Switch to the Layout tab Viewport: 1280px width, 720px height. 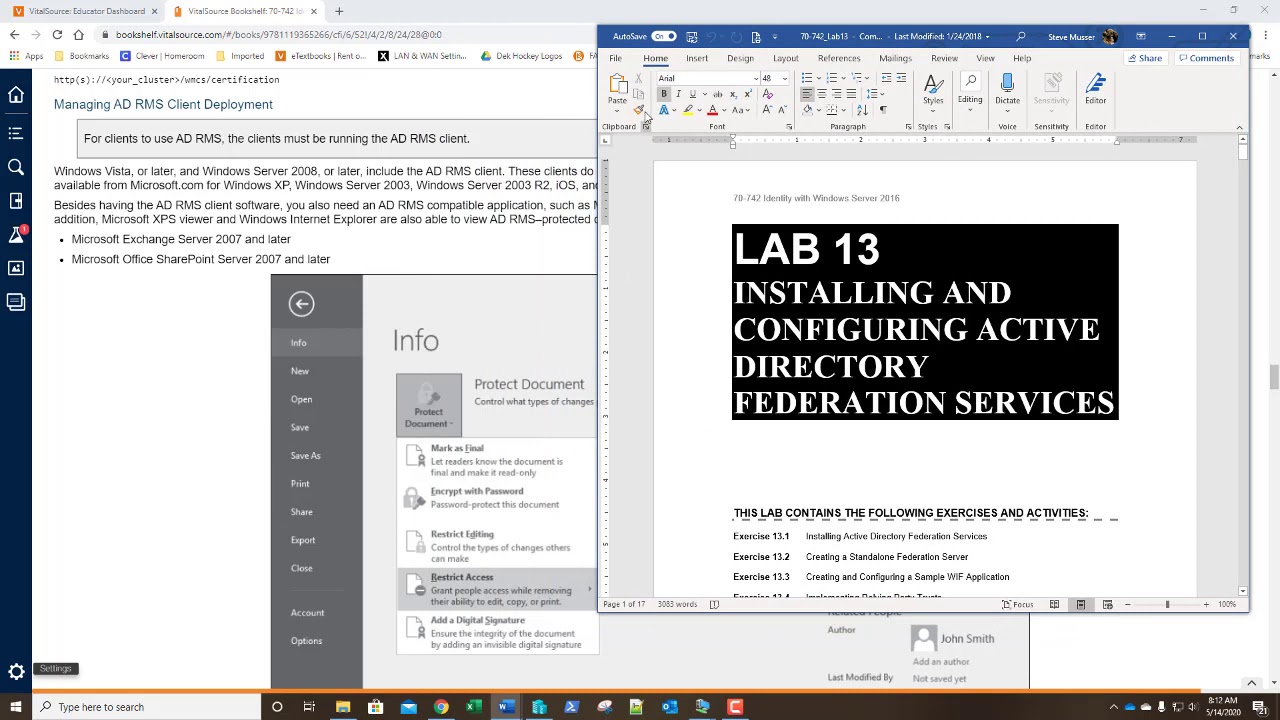[x=786, y=58]
